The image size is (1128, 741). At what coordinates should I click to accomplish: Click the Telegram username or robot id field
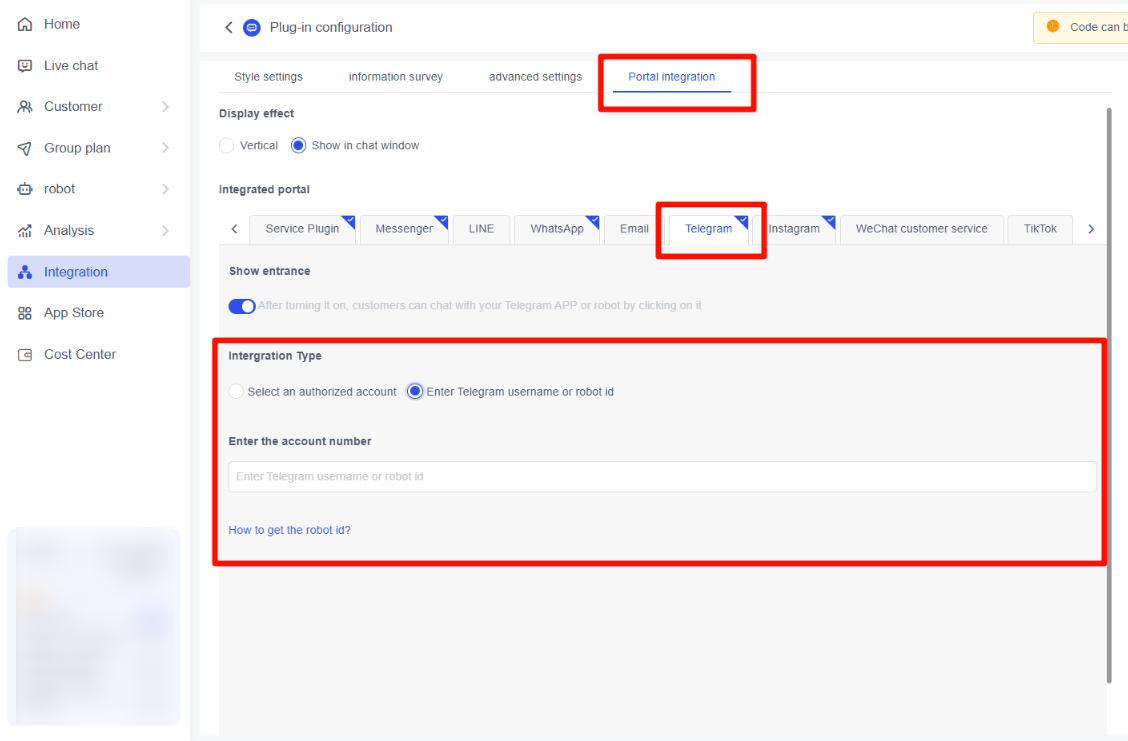click(663, 477)
